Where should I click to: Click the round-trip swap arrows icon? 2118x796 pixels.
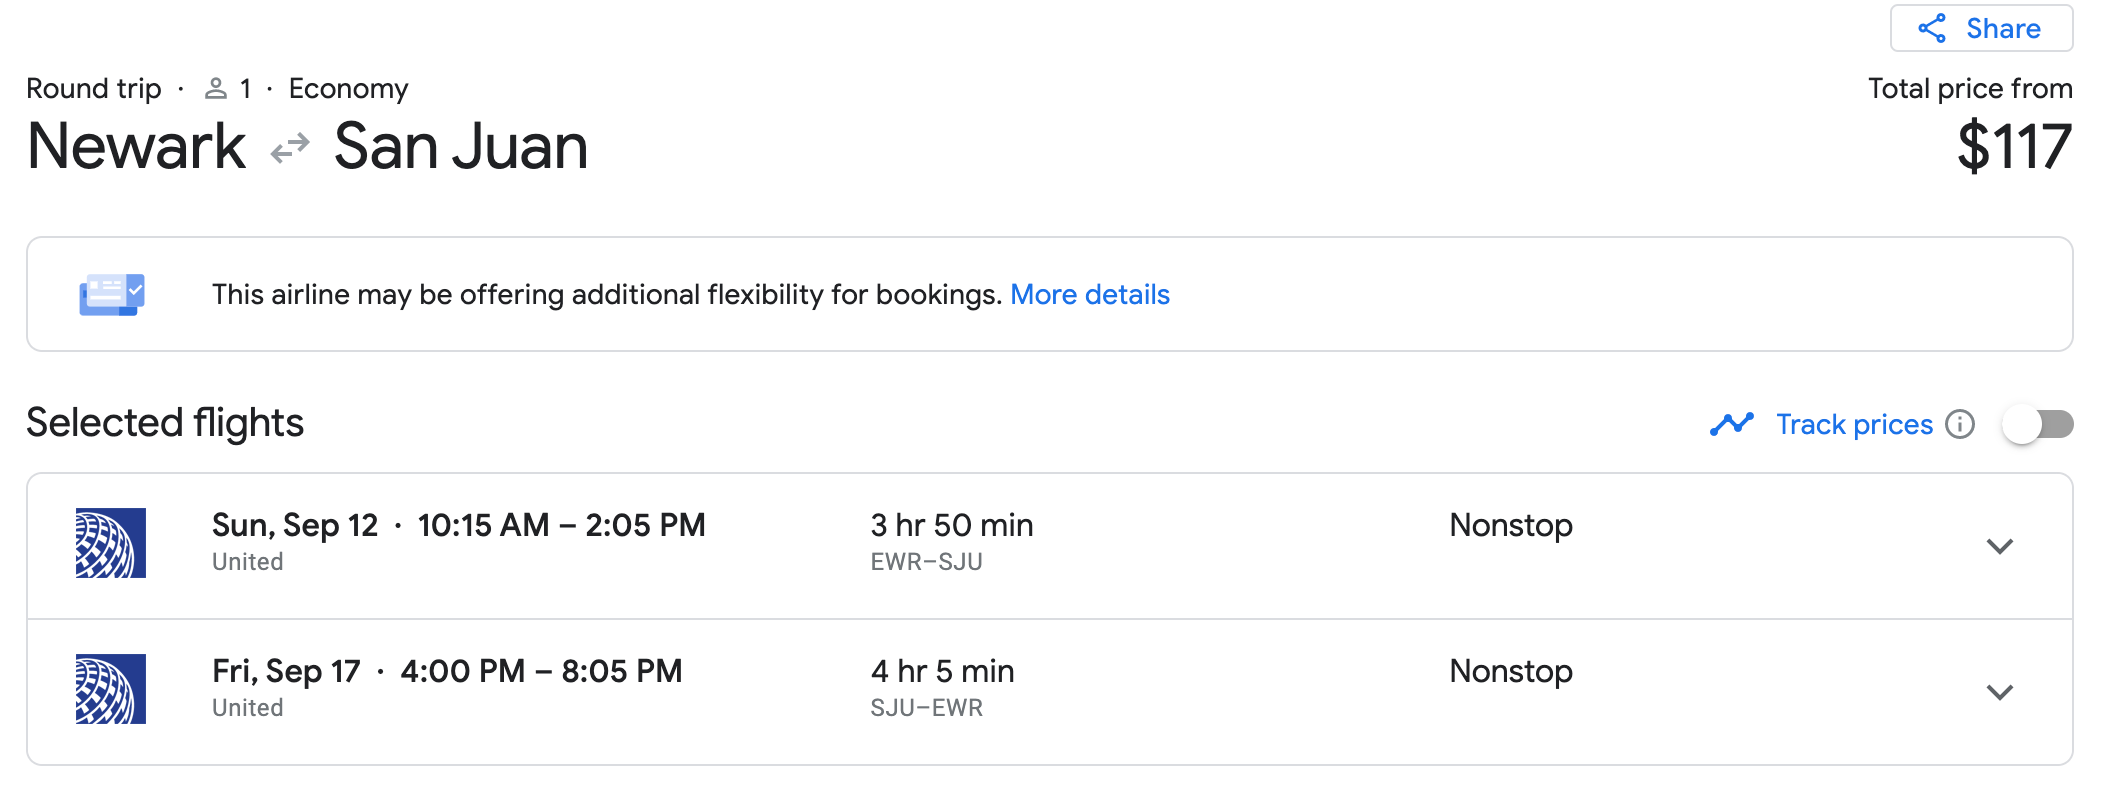[x=290, y=149]
